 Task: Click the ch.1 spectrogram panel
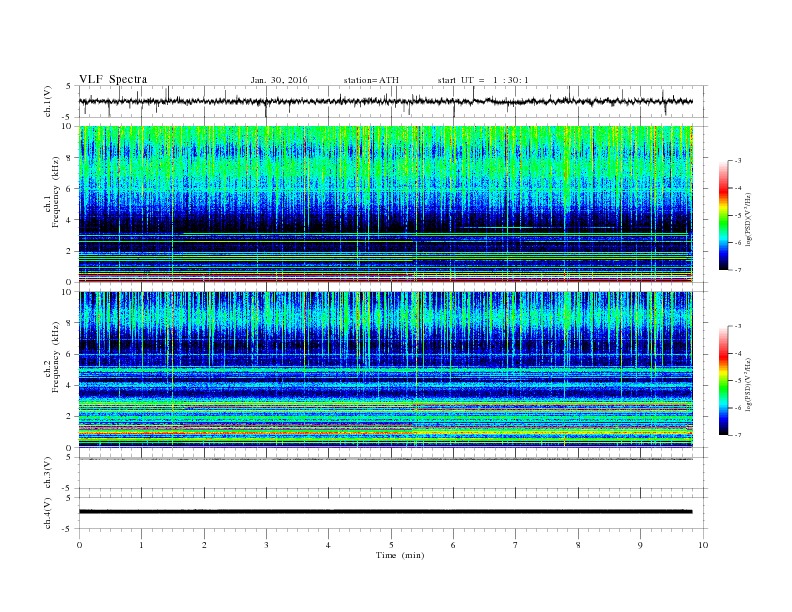(385, 204)
